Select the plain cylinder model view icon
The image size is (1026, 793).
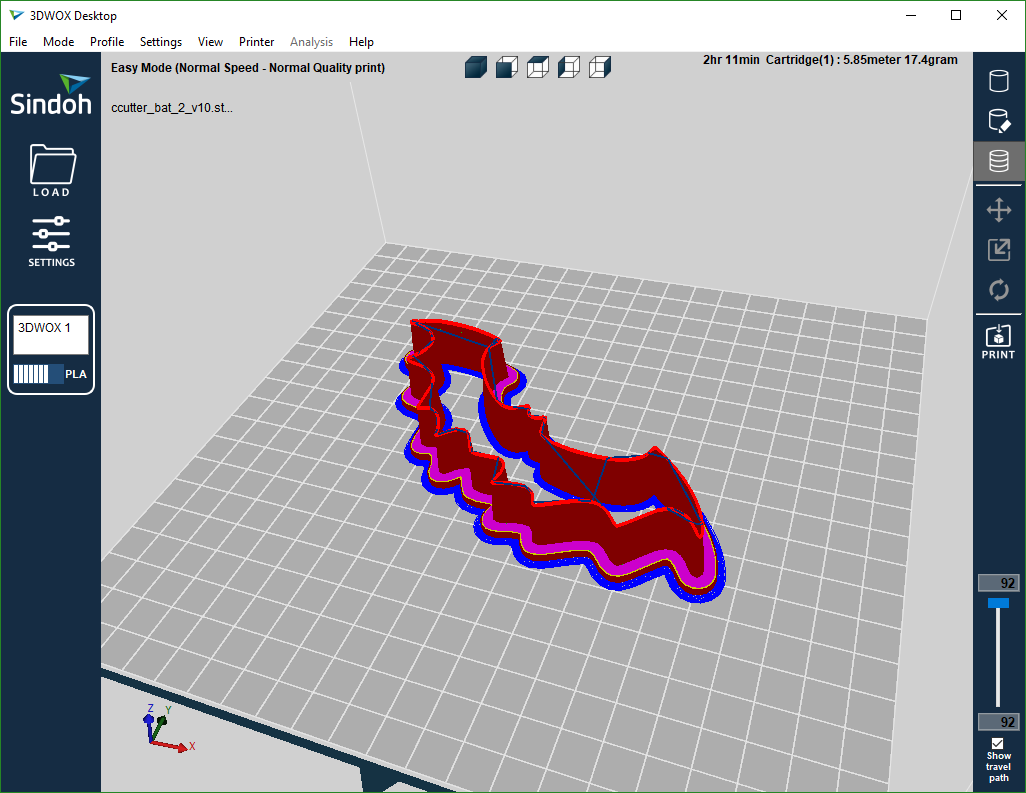(998, 81)
